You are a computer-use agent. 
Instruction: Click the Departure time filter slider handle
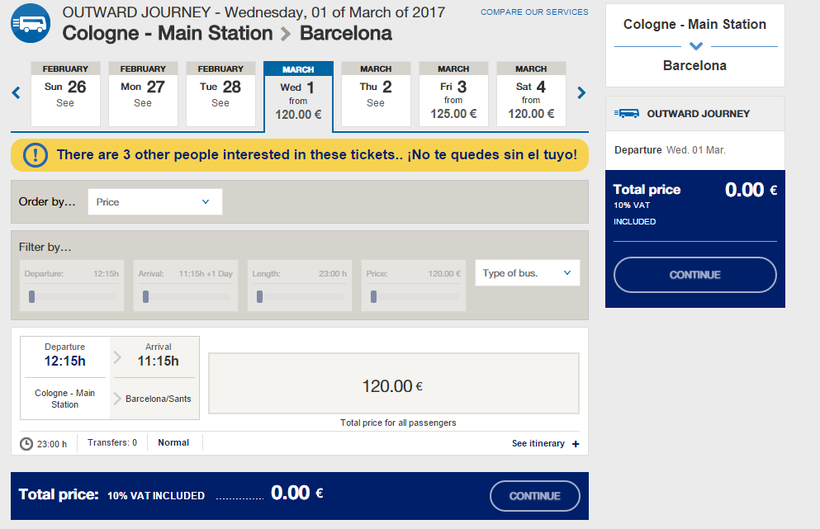pyautogui.click(x=32, y=296)
